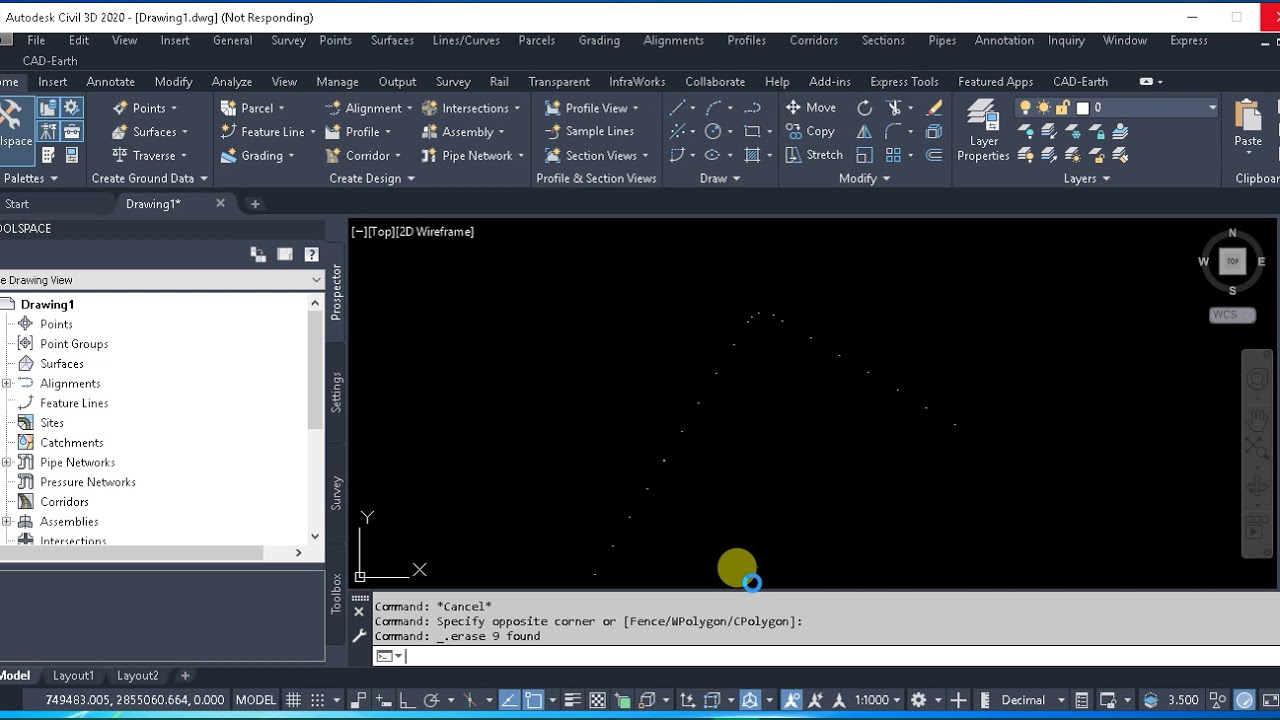
Task: Expand the Modify panel title
Action: (865, 178)
